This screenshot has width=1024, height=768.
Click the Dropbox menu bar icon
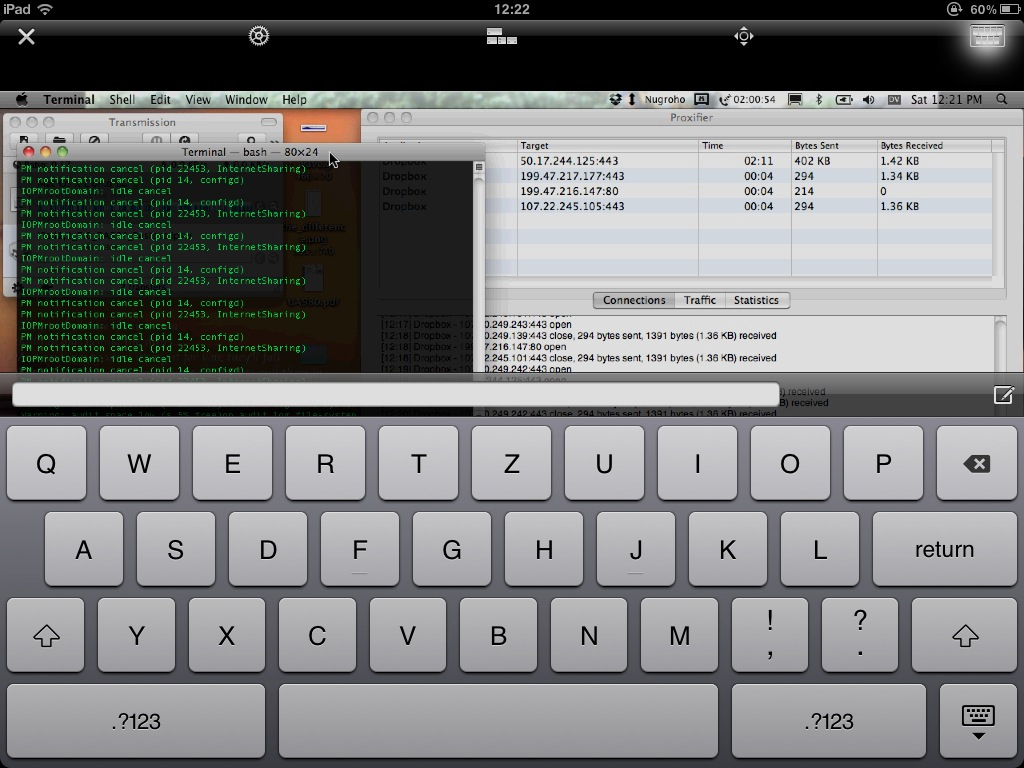coord(615,99)
